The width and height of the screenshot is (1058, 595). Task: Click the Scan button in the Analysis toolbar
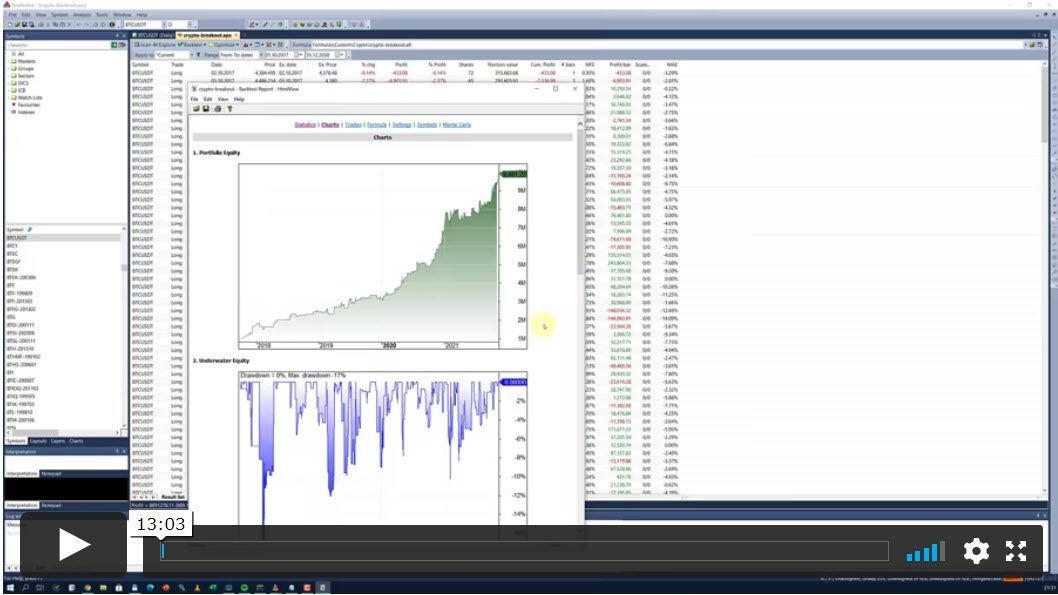[x=142, y=45]
